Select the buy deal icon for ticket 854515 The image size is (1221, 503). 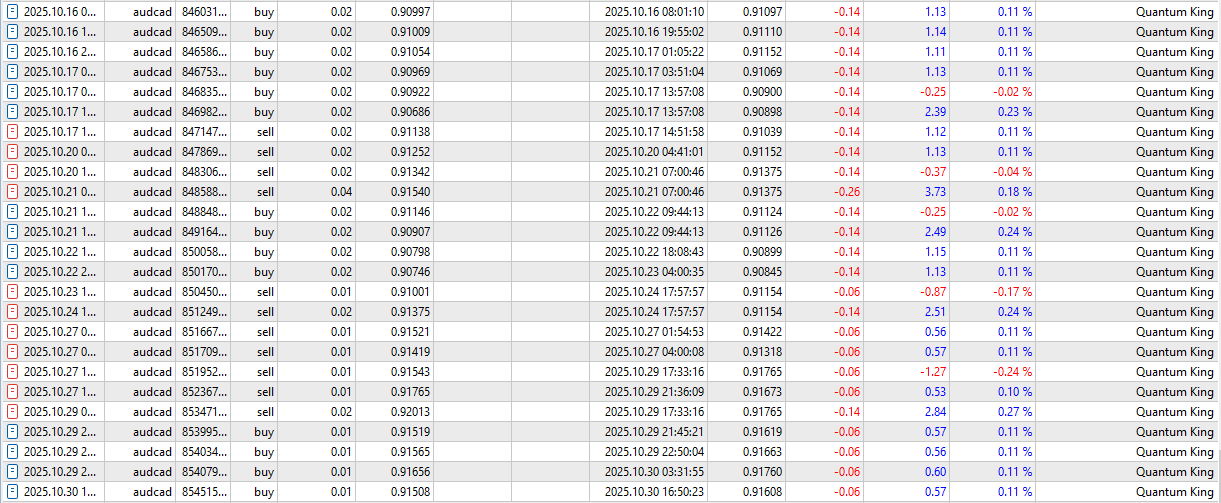(x=12, y=492)
